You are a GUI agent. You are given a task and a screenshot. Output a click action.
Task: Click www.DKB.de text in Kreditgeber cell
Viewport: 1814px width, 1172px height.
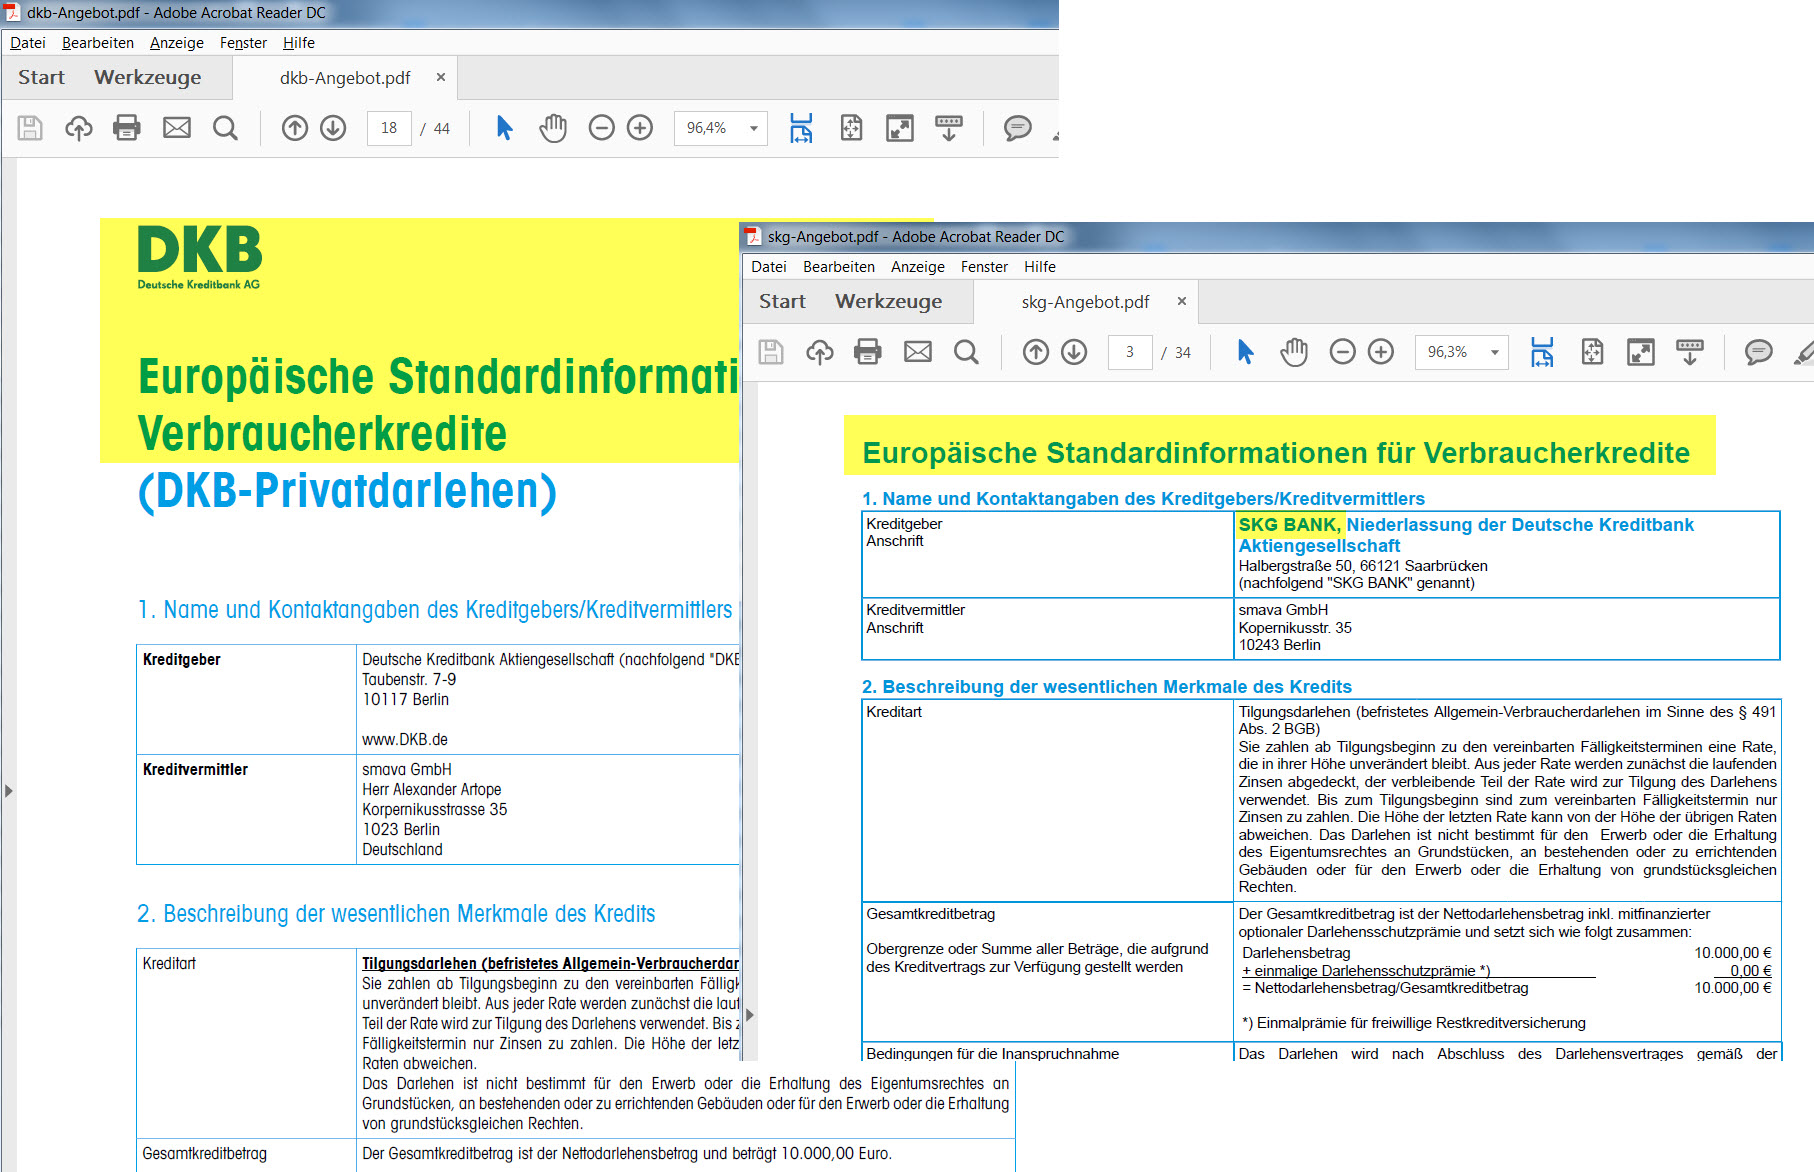(405, 740)
